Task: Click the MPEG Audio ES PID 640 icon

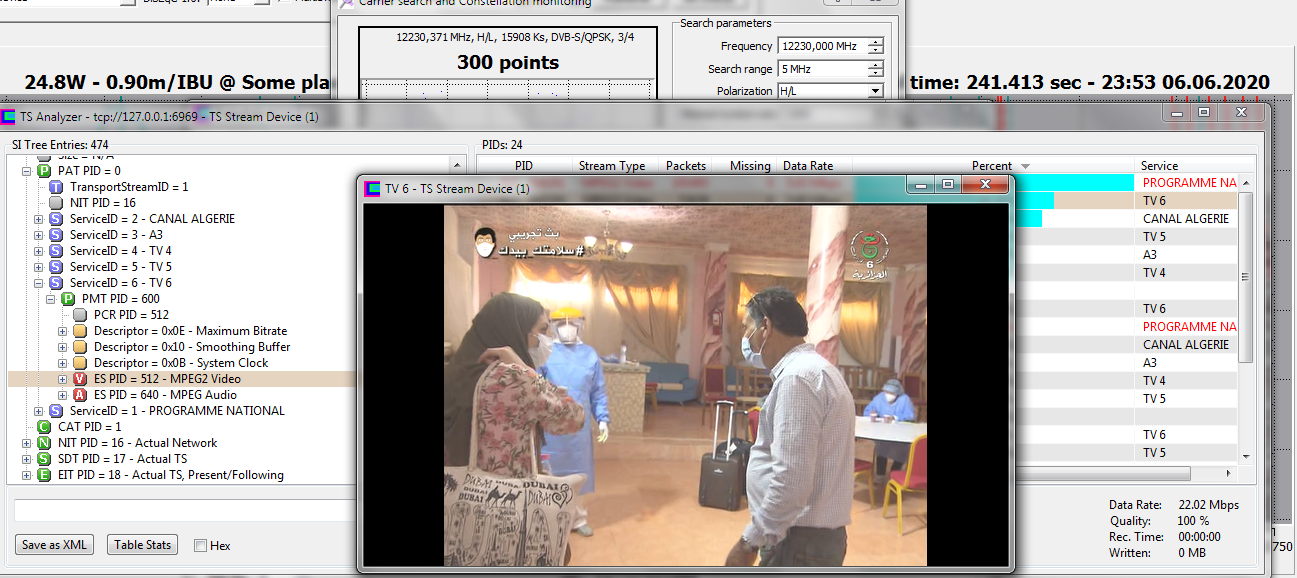Action: 80,395
